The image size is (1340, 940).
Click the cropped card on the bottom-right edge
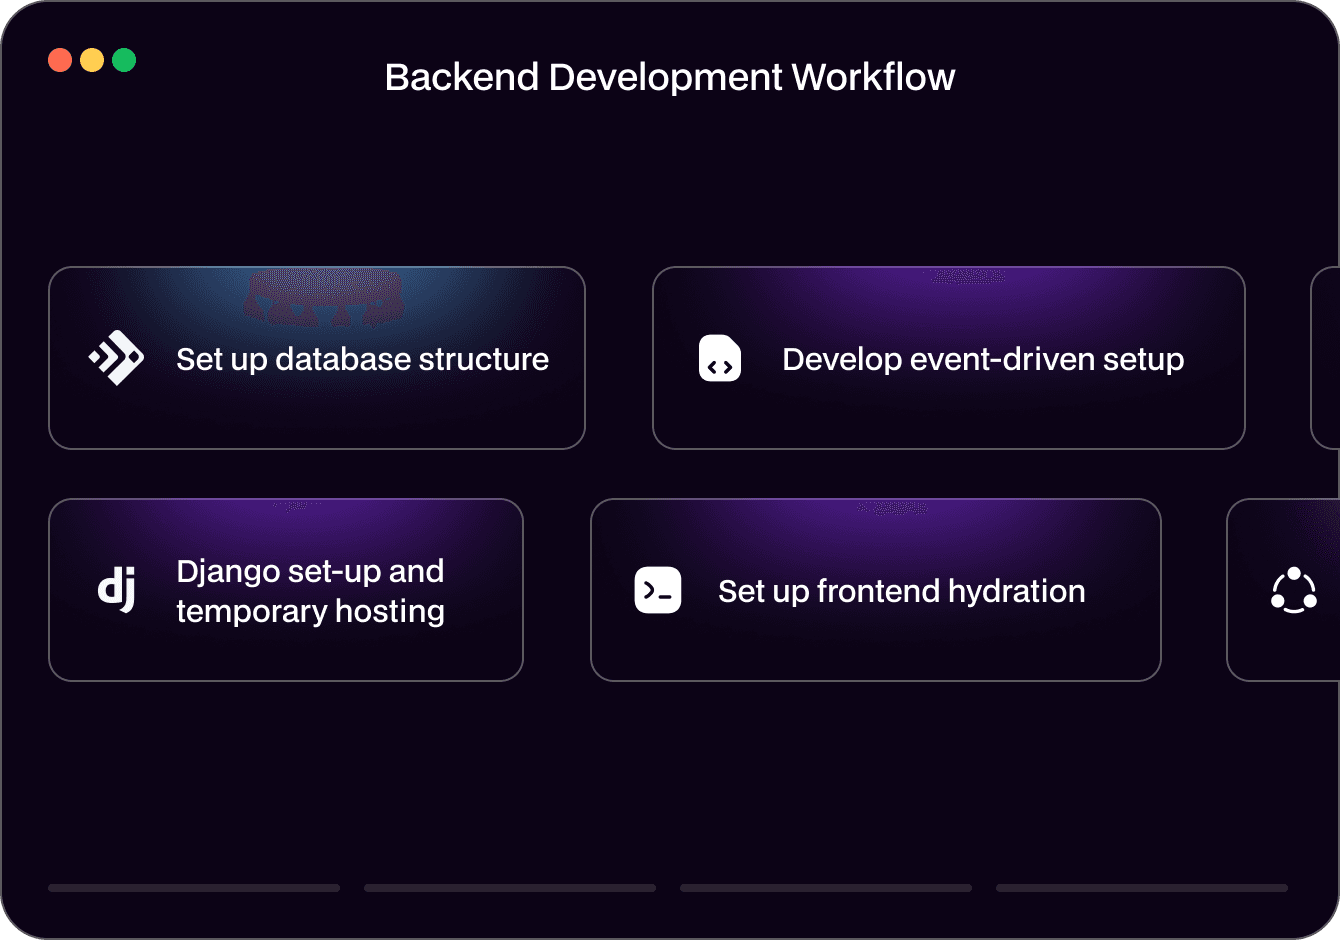pos(1285,590)
